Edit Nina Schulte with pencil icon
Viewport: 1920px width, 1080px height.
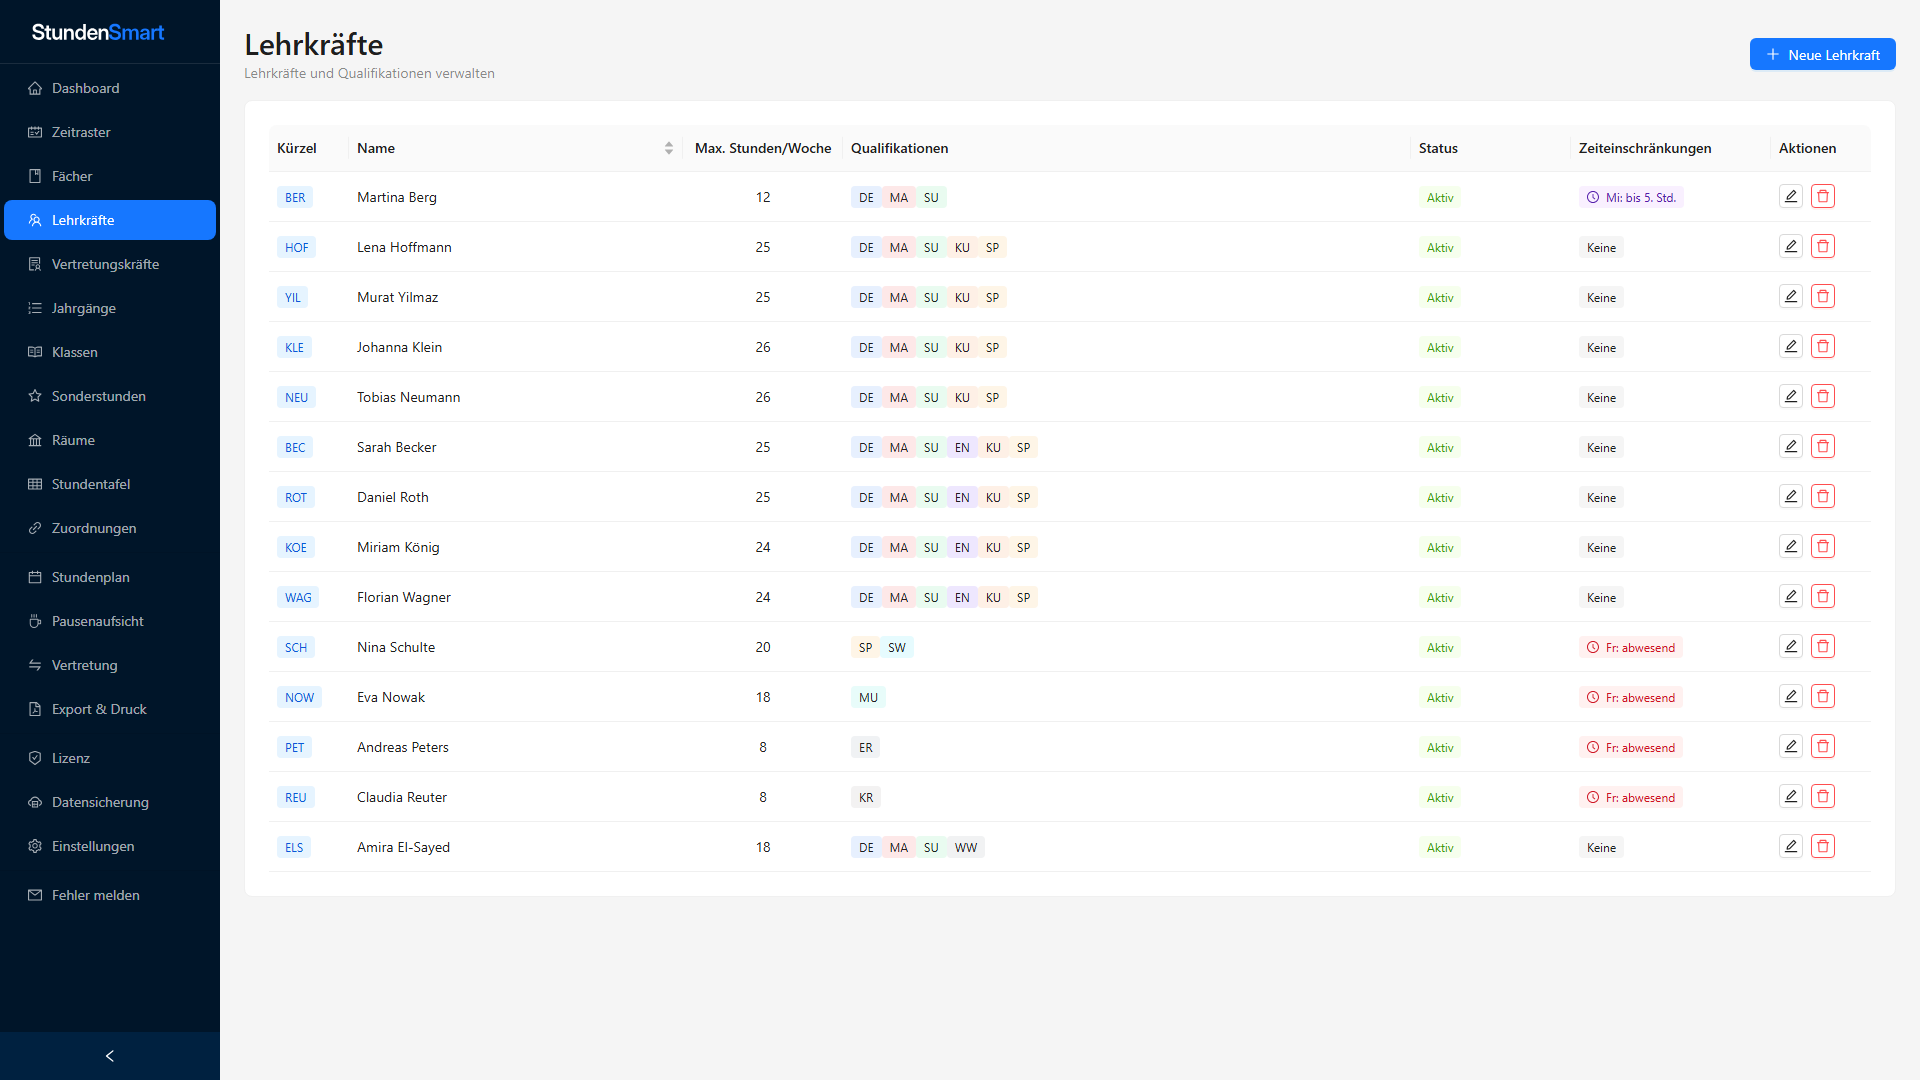(x=1791, y=647)
